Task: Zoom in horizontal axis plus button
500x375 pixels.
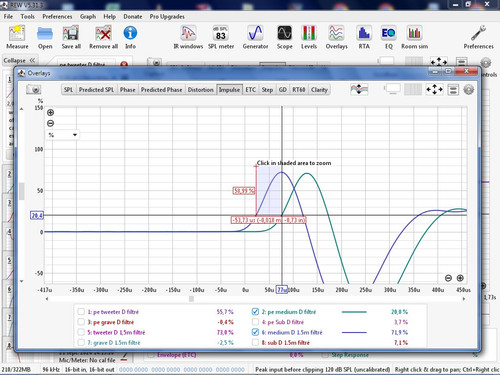Action: coord(460,278)
